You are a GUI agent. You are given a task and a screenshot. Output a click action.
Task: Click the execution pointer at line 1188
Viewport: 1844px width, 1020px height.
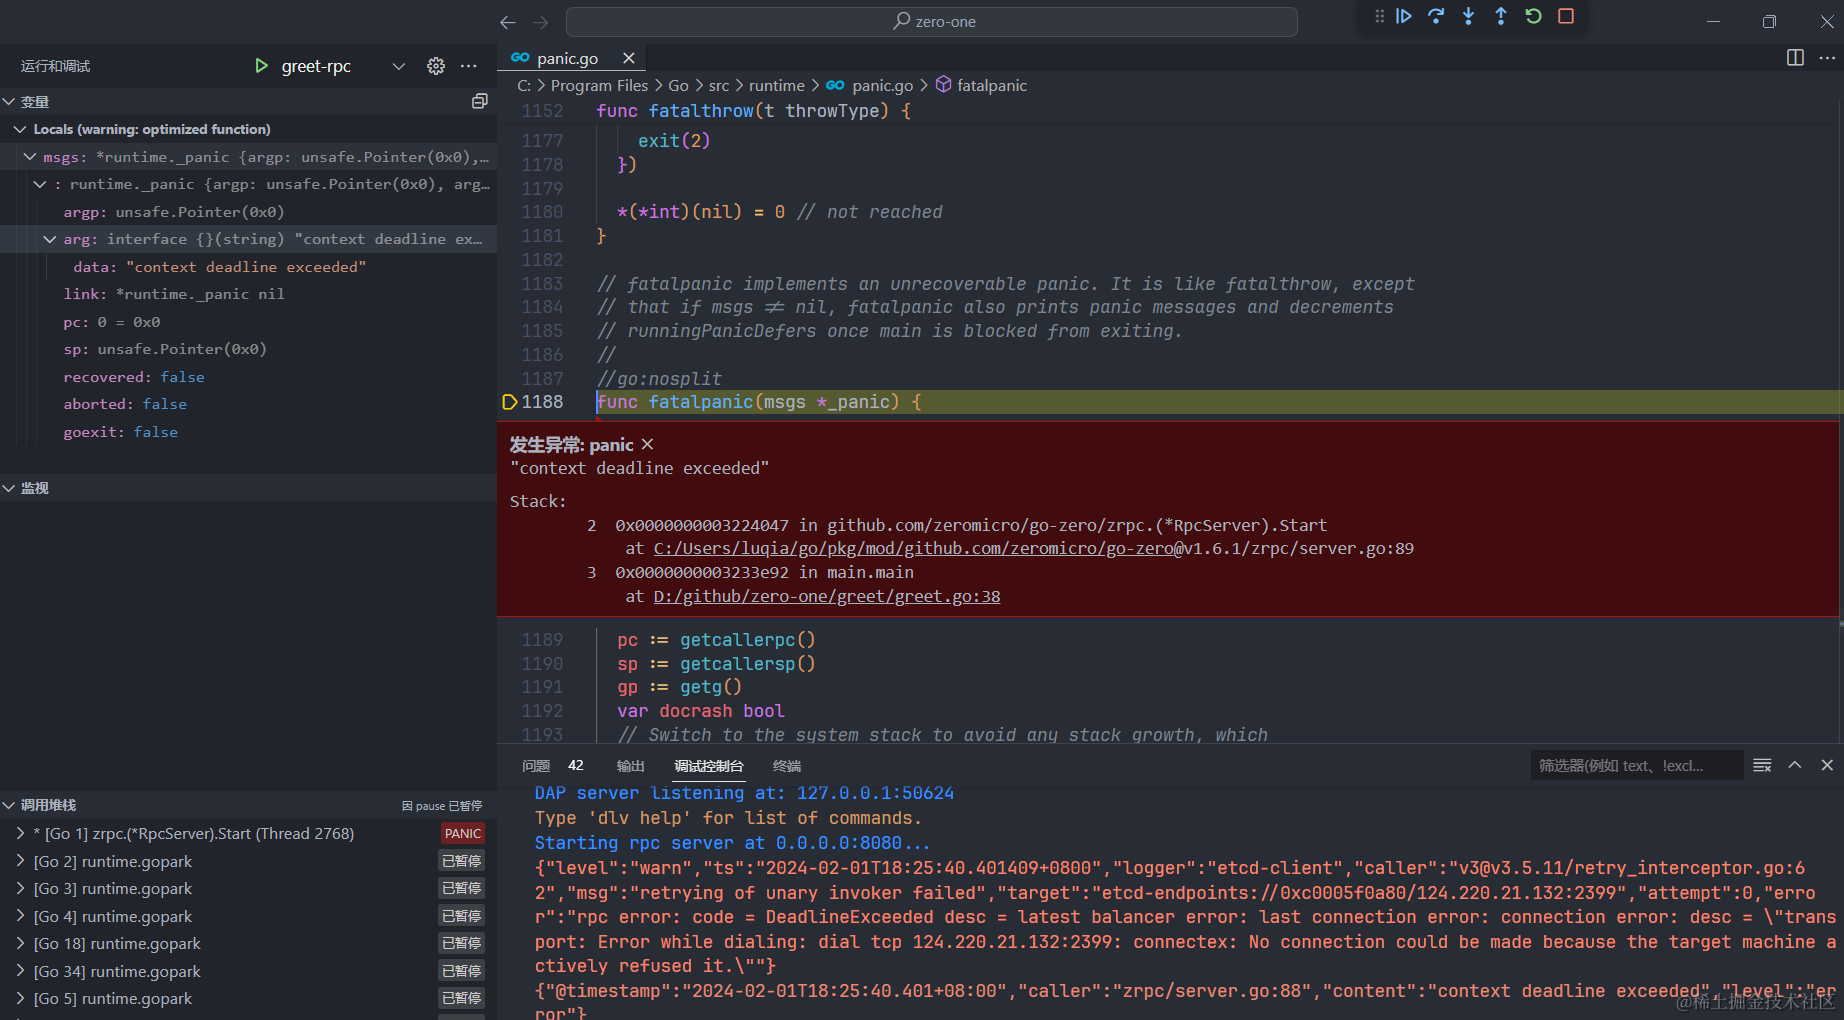509,402
